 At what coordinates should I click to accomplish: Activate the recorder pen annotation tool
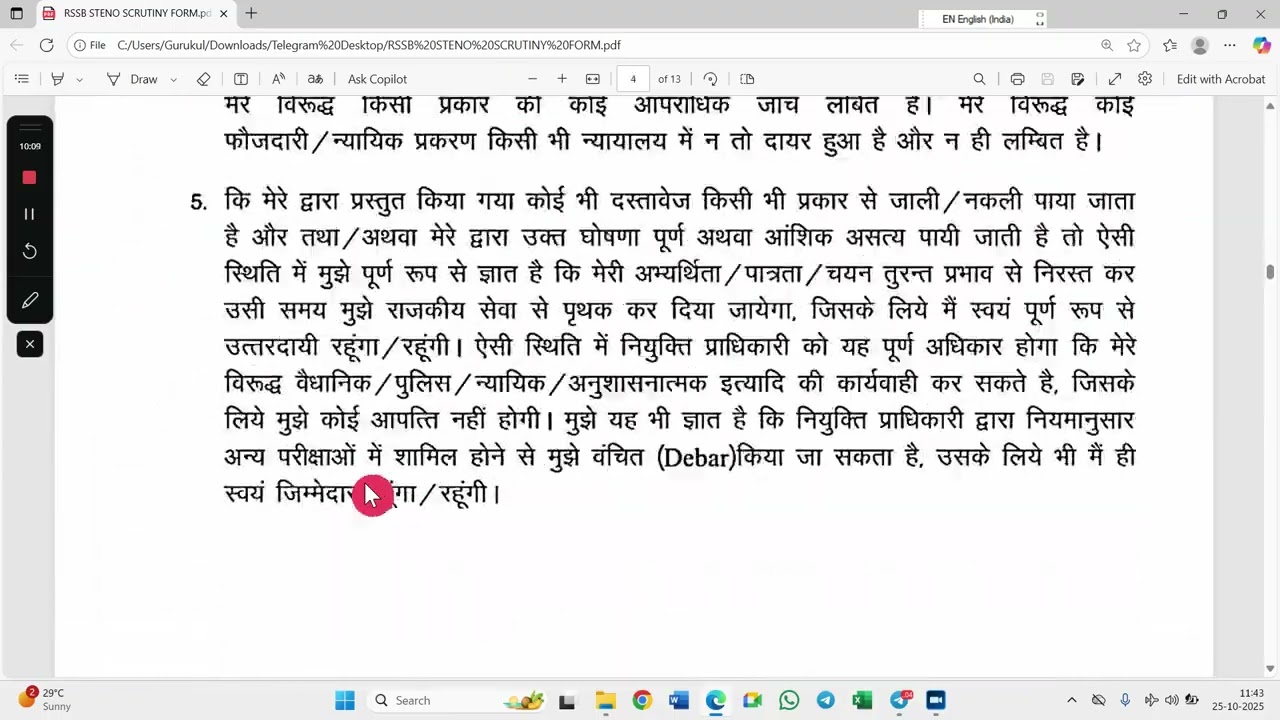29,300
